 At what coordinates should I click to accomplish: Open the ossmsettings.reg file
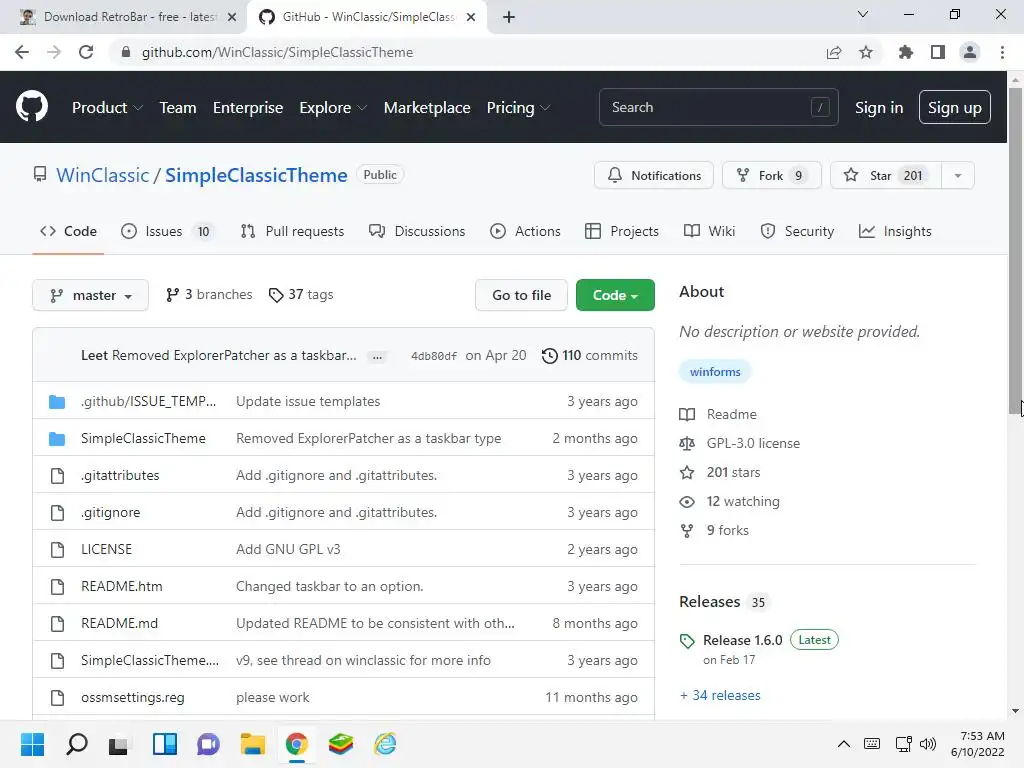[x=133, y=697]
